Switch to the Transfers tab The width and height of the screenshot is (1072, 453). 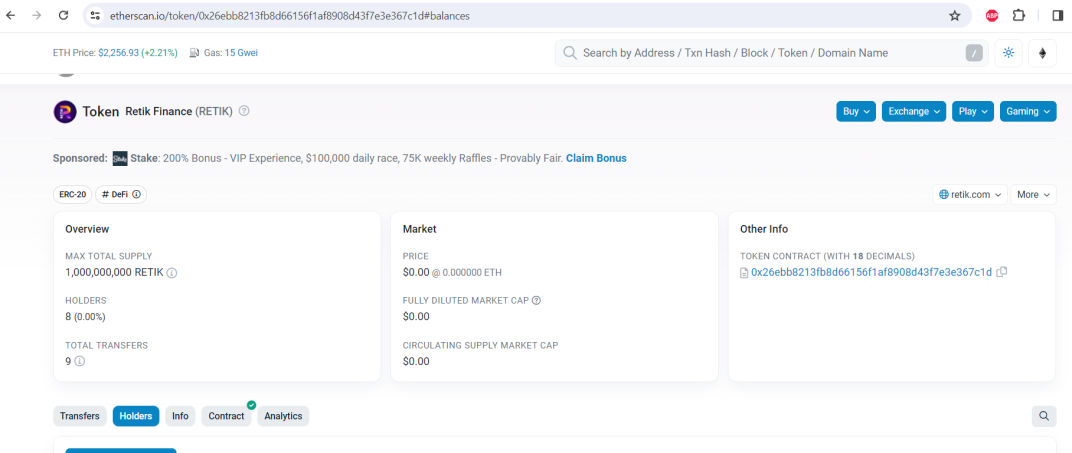click(x=80, y=416)
